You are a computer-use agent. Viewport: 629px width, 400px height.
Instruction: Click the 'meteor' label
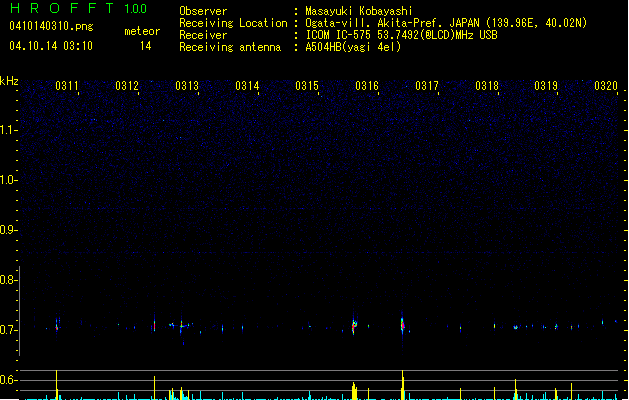142,31
